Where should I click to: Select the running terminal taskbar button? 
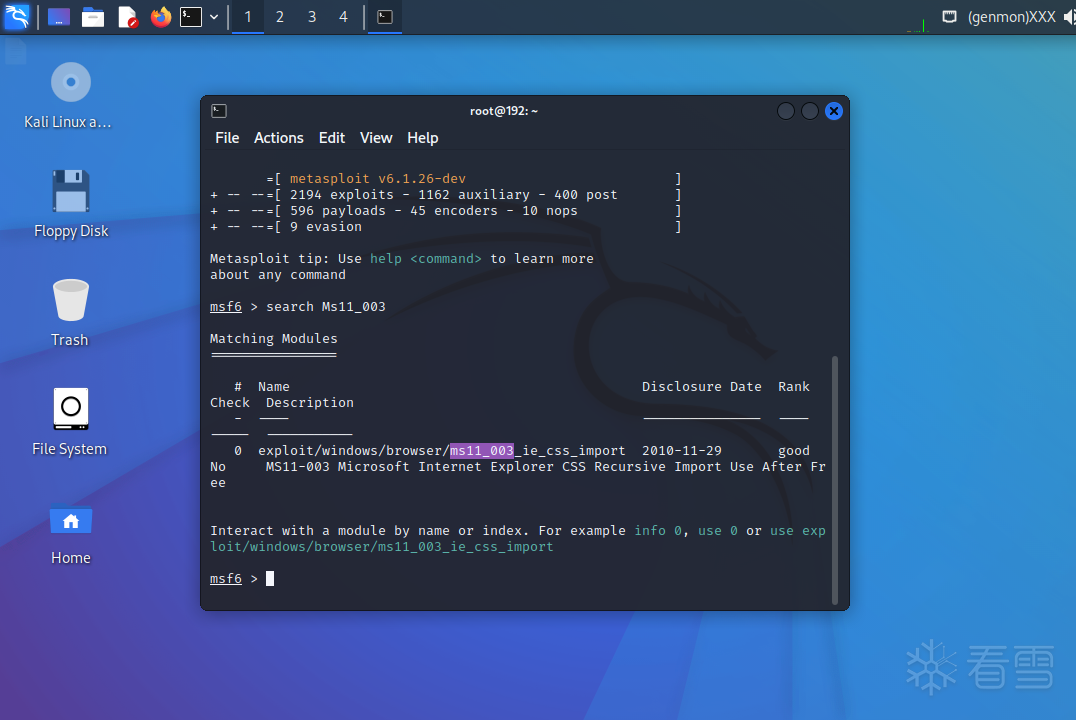click(385, 16)
